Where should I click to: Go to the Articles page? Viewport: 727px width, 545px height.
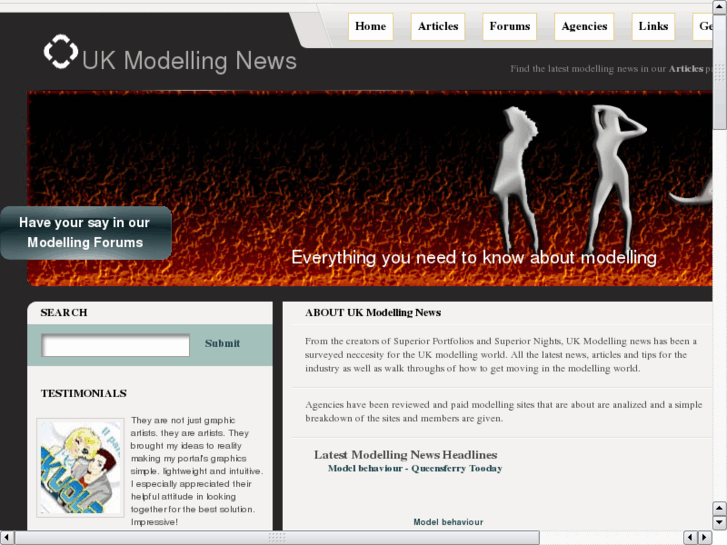pyautogui.click(x=438, y=26)
